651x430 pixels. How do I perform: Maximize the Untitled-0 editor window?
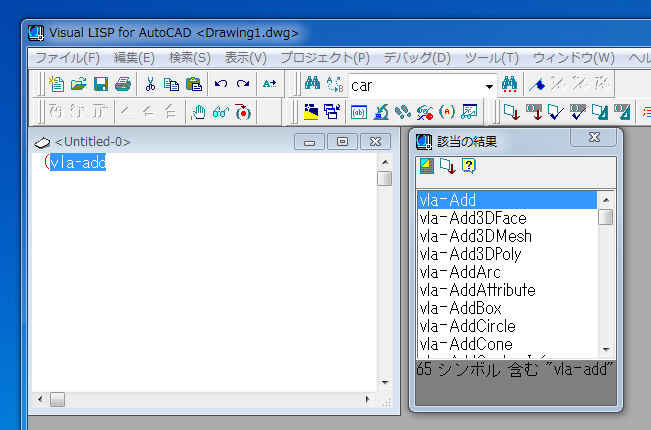point(342,142)
